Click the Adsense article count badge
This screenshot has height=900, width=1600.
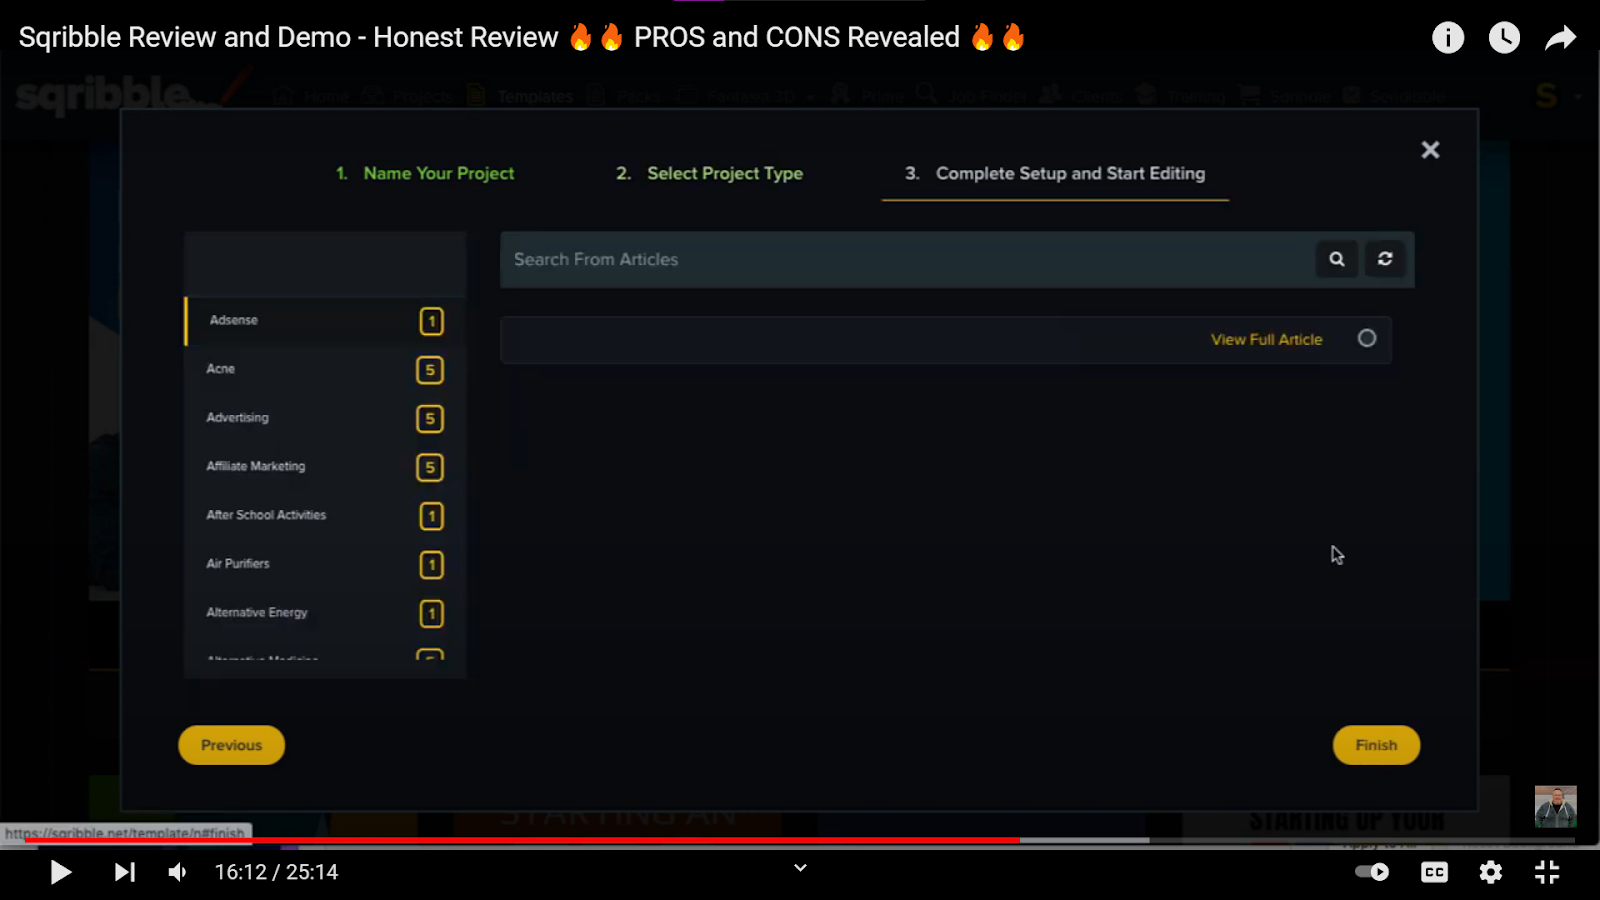point(431,321)
